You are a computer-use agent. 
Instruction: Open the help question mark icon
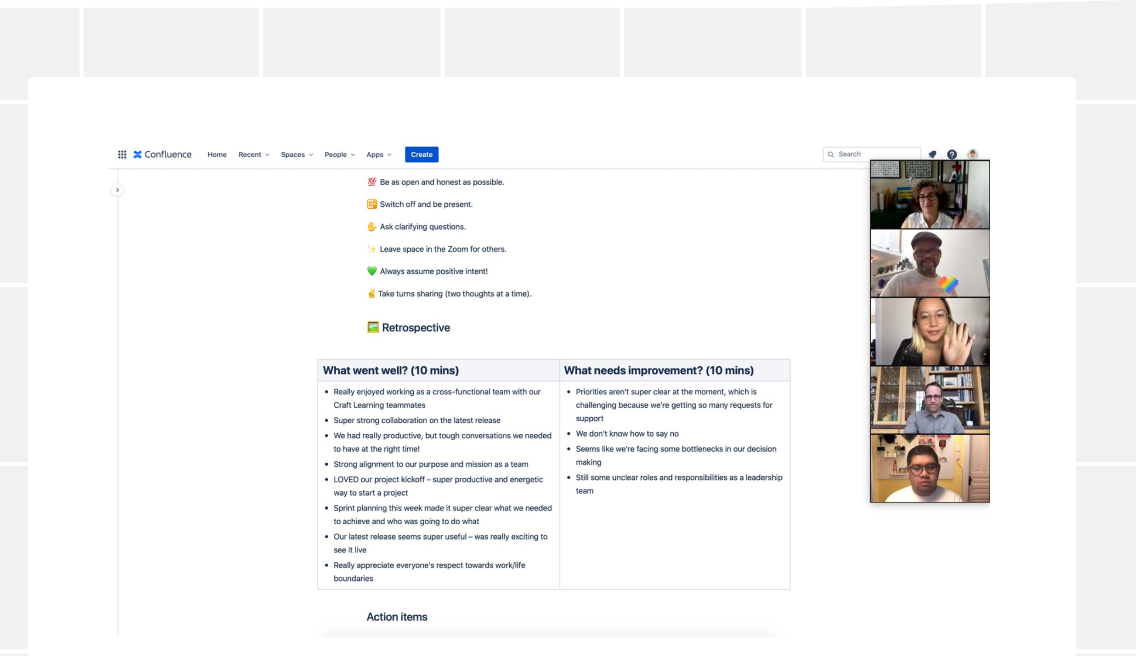(952, 154)
